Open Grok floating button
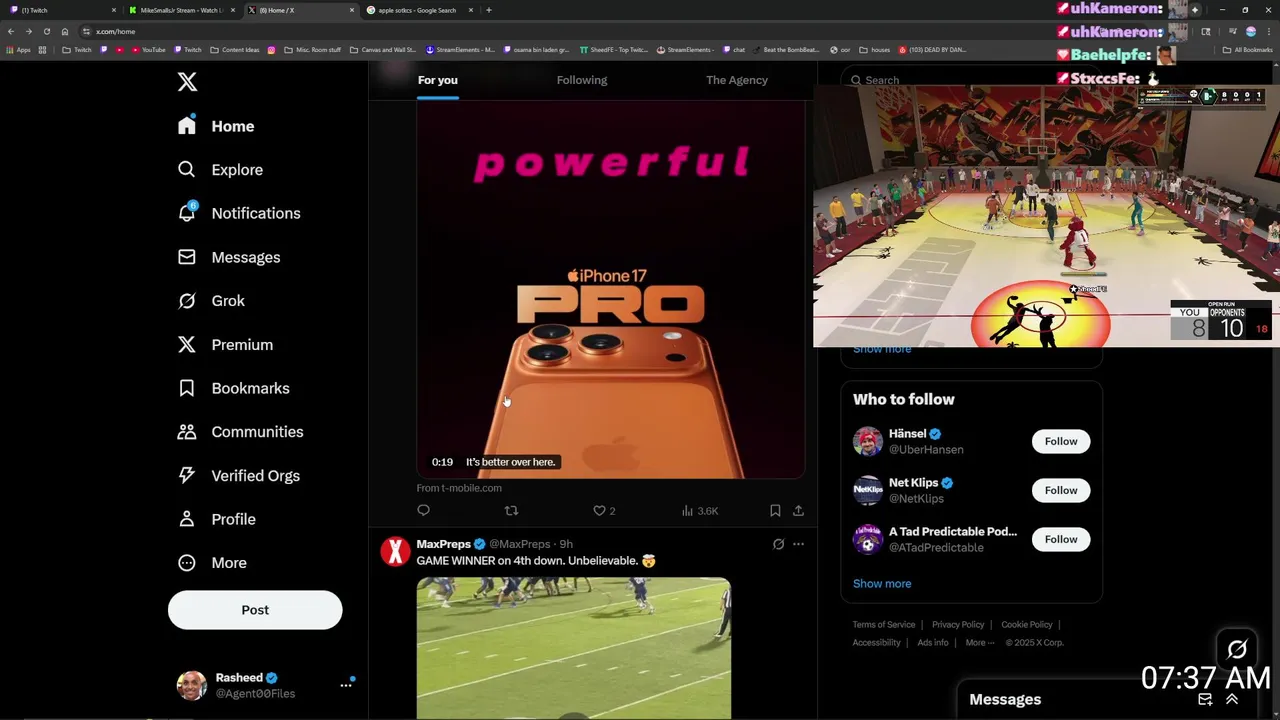1280x720 pixels. pos(1237,650)
